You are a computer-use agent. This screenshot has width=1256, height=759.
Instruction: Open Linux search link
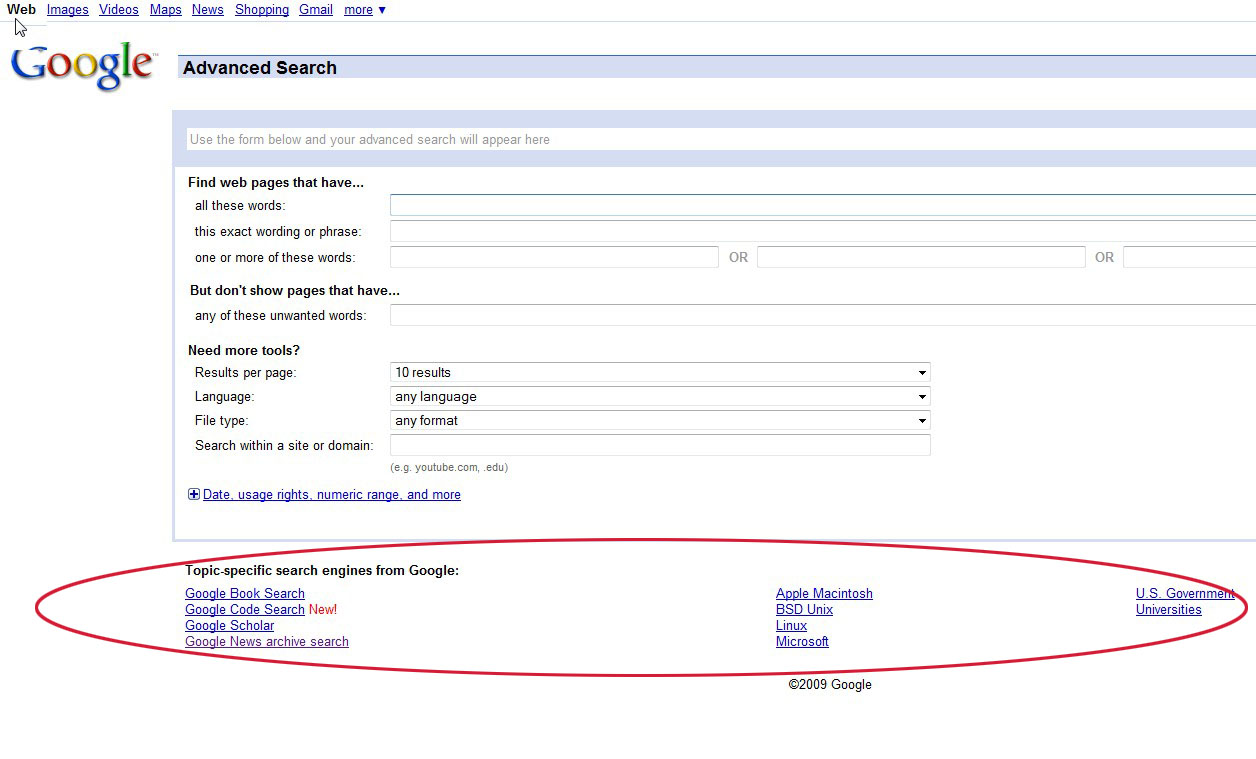click(x=791, y=625)
